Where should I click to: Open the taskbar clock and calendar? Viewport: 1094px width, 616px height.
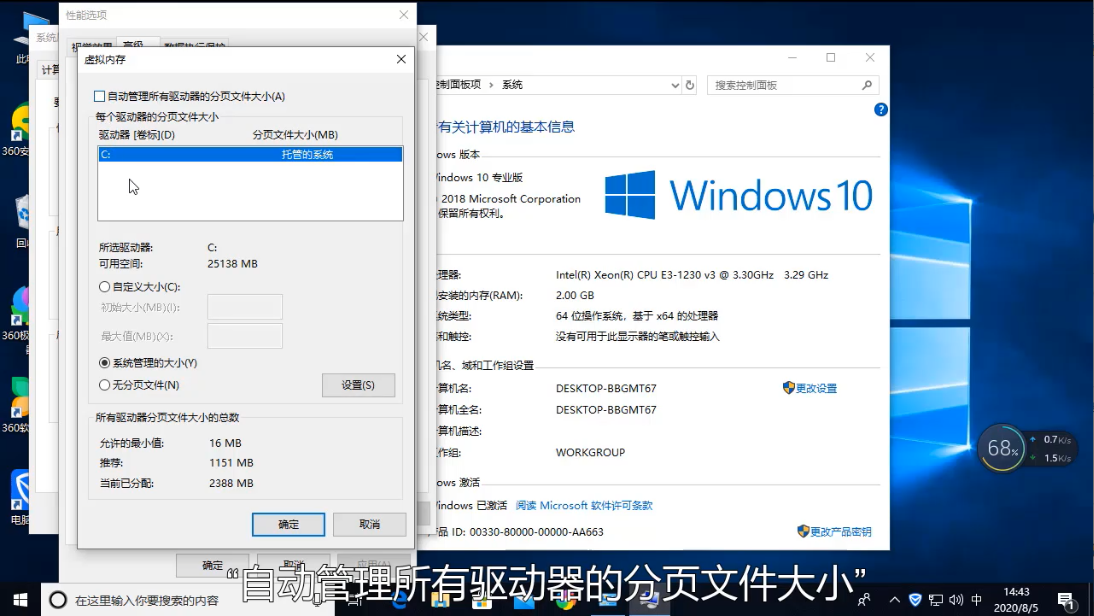click(1016, 600)
